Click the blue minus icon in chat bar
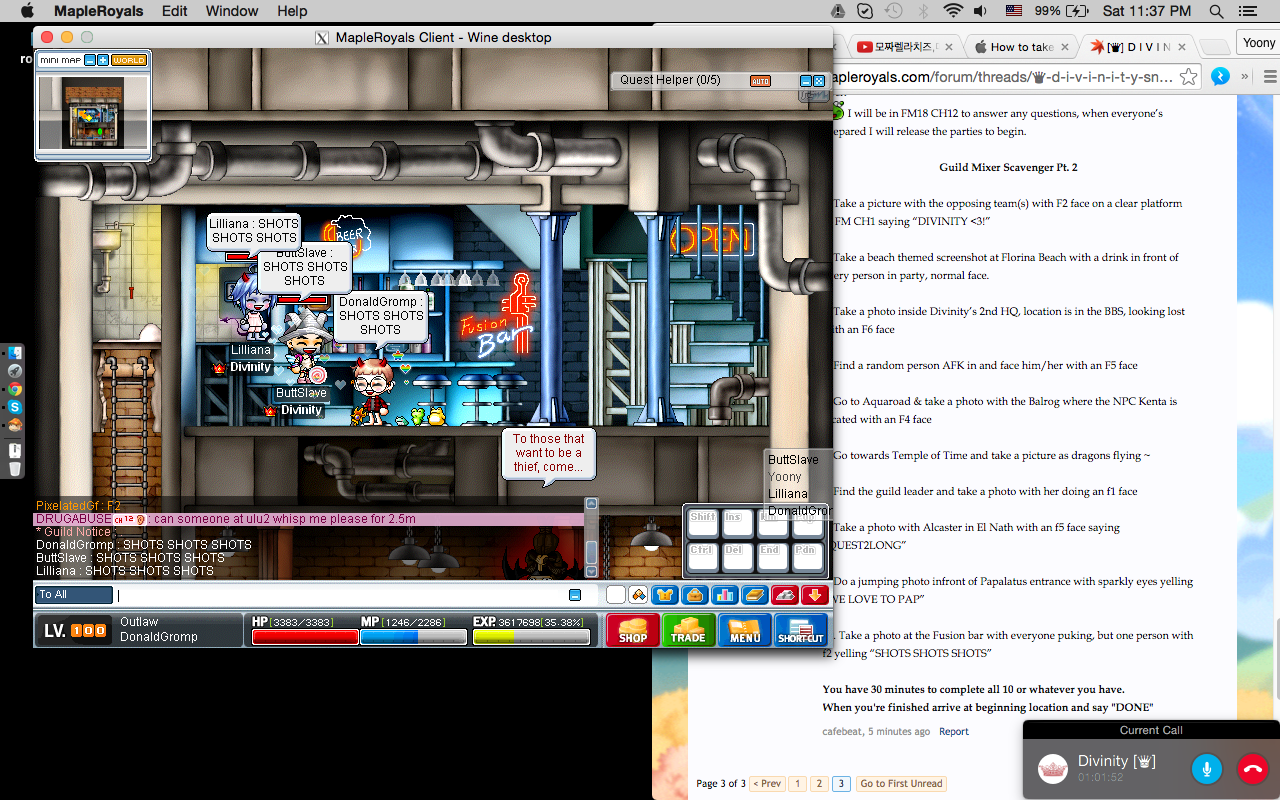 (575, 595)
